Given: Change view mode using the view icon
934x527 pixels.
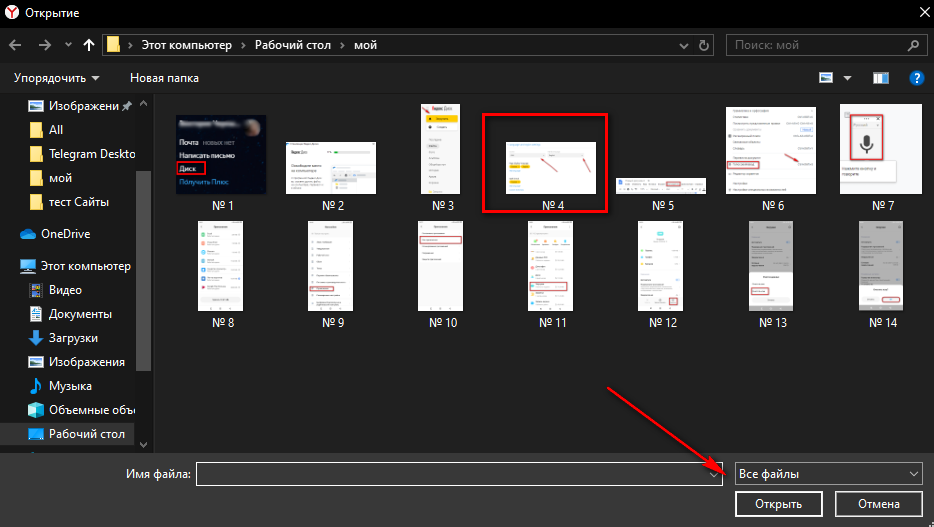Looking at the screenshot, I should 827,78.
